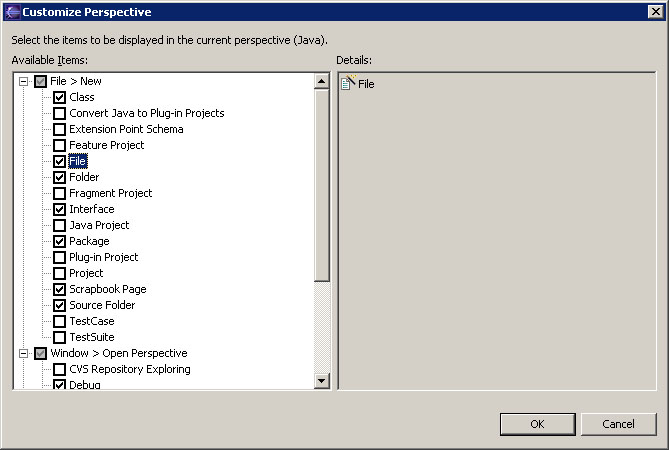Select 'Convert Java to Plug-in Projects' label
This screenshot has height=450, width=669.
coord(147,113)
